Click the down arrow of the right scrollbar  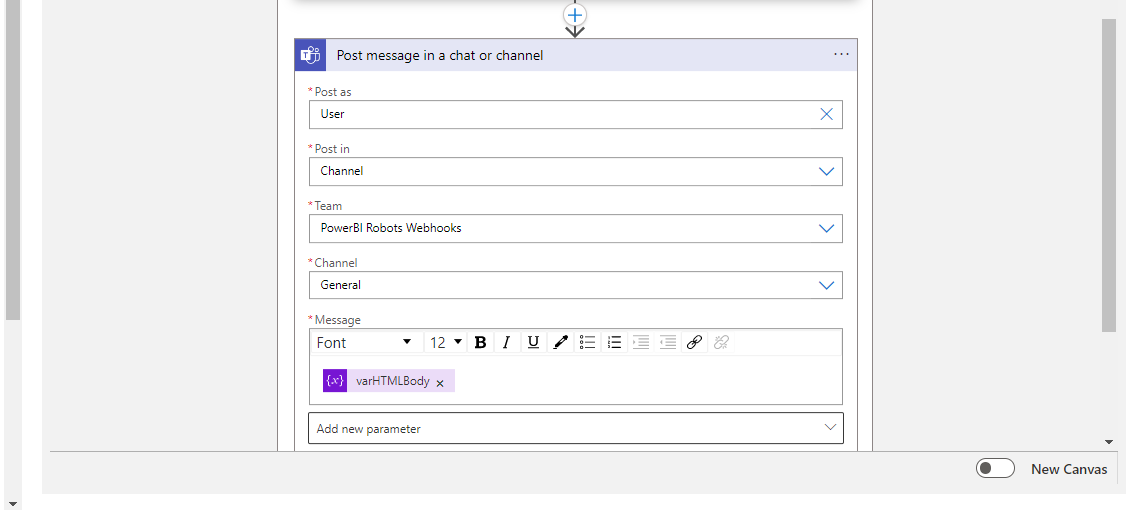click(x=1109, y=442)
